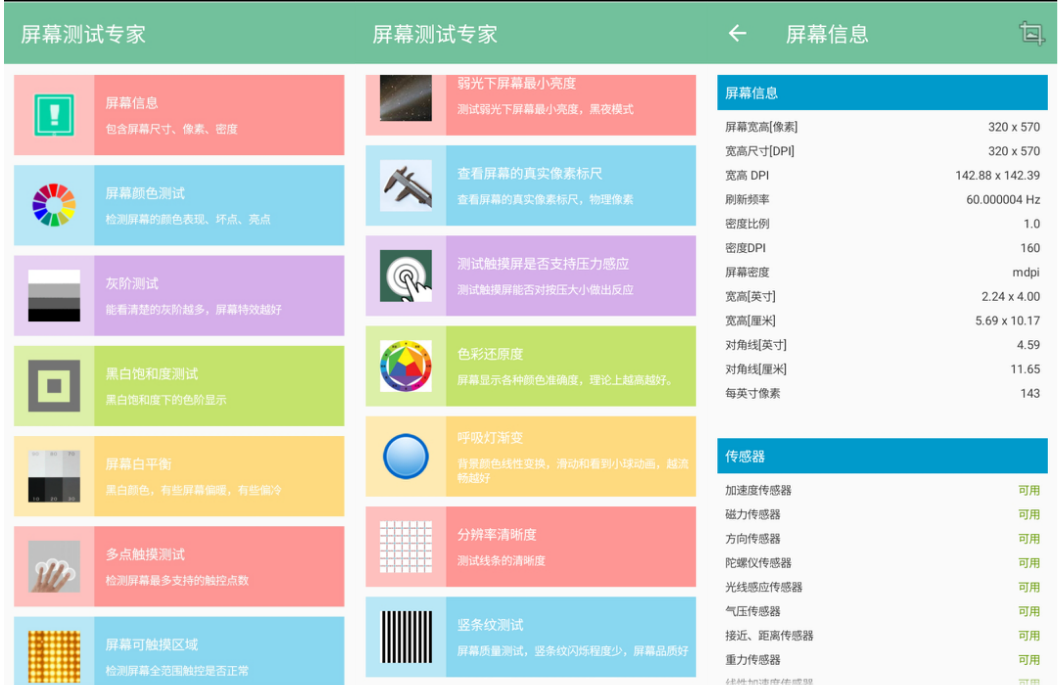Open the 色彩还原度 entry
1061x685 pixels.
pos(531,366)
